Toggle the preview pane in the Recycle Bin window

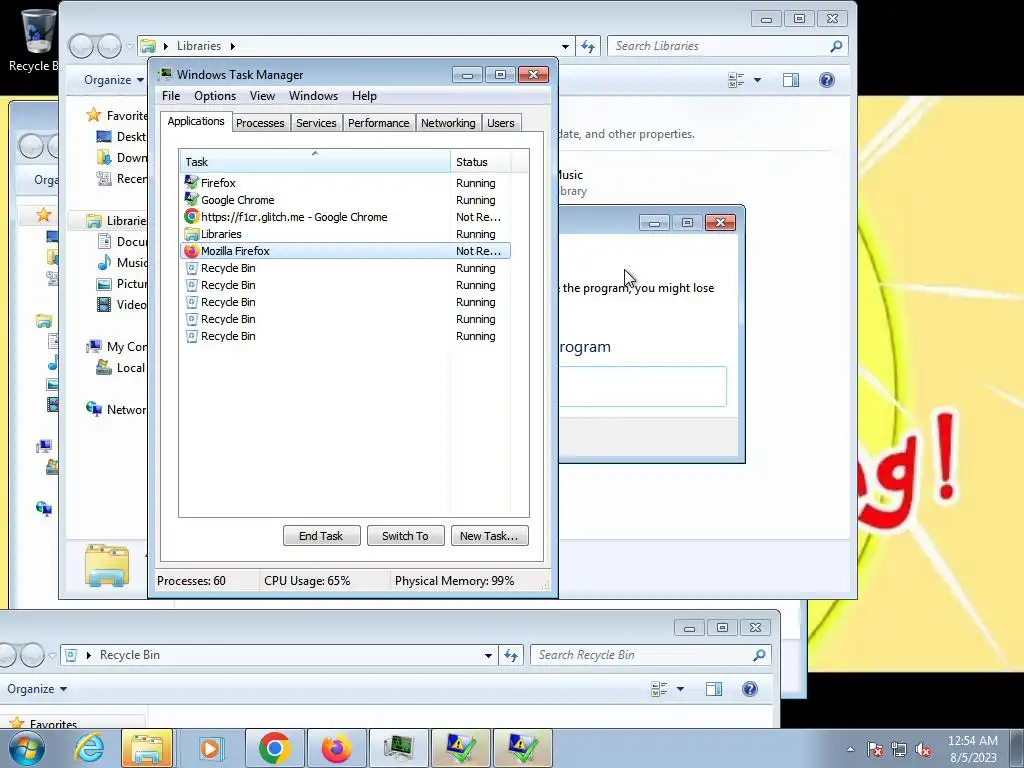click(714, 689)
